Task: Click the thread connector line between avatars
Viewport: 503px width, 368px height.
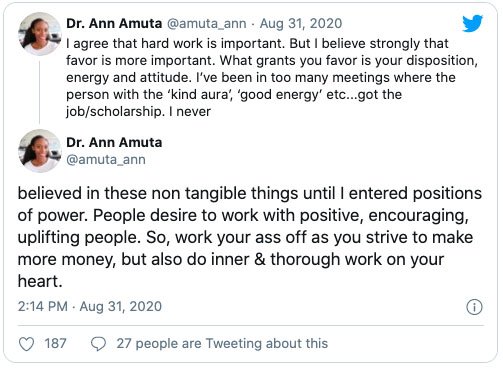Action: pos(39,92)
